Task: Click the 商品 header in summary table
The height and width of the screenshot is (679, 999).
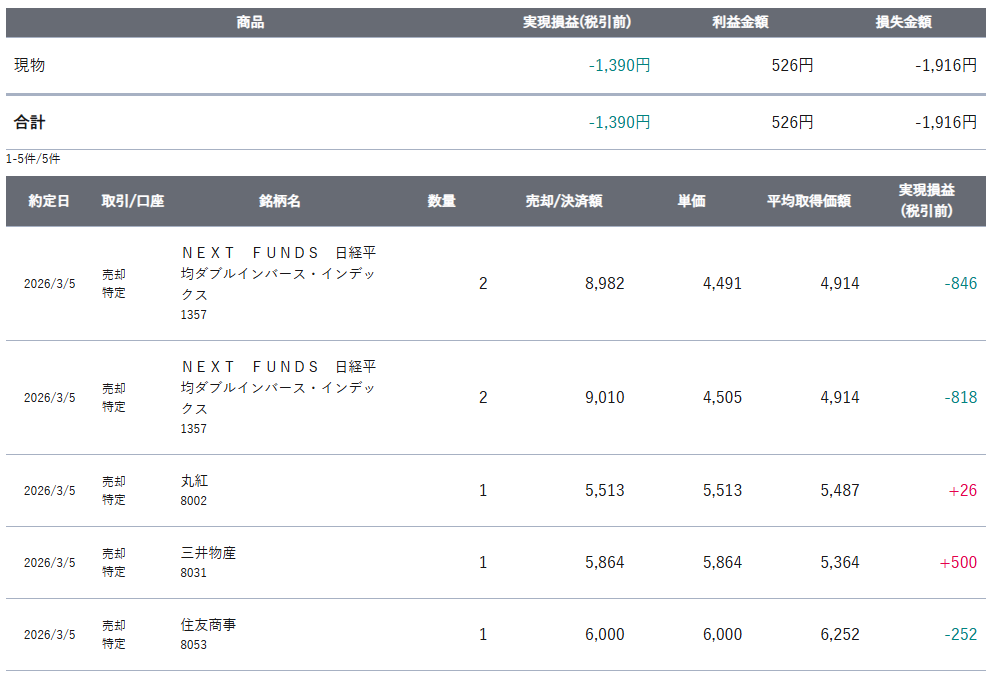Action: 250,22
